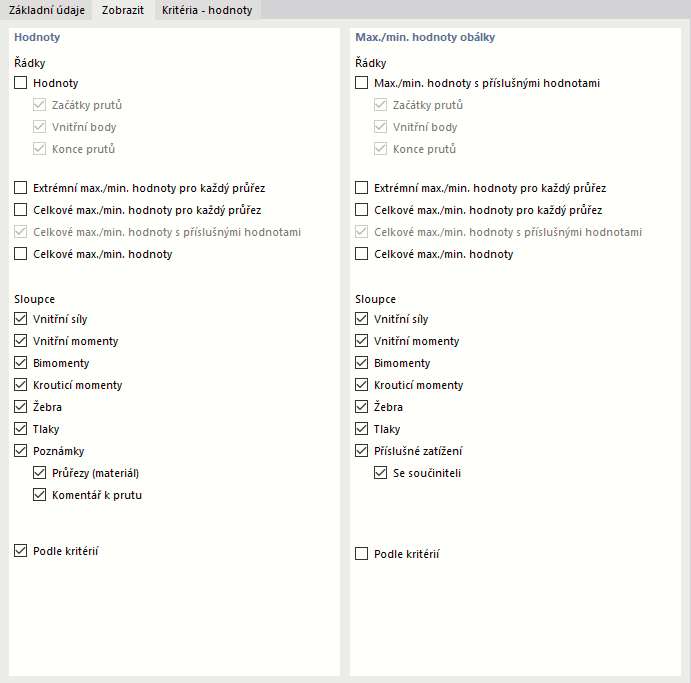Screen dimensions: 691x683
Task: Enable the Hodnoty checkbox under Řádky
Action: click(21, 84)
